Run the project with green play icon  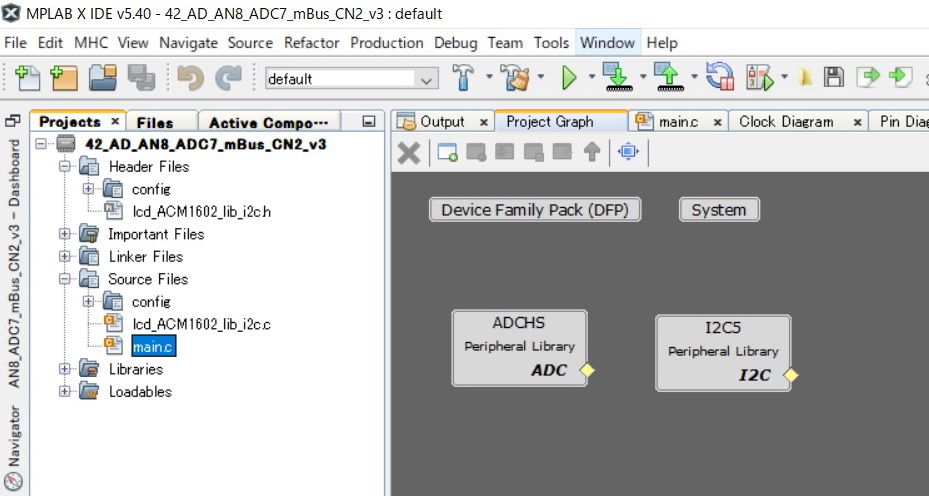[x=569, y=78]
